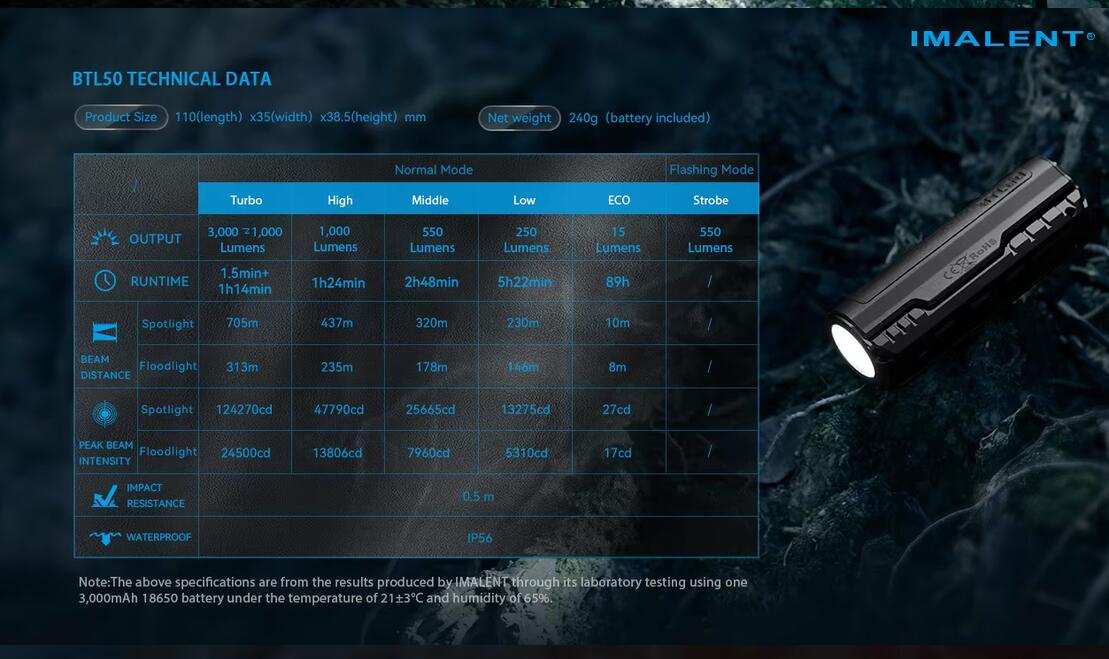The height and width of the screenshot is (659, 1109).
Task: Click the 110(length) x35(width) dimensions text
Action: [300, 117]
